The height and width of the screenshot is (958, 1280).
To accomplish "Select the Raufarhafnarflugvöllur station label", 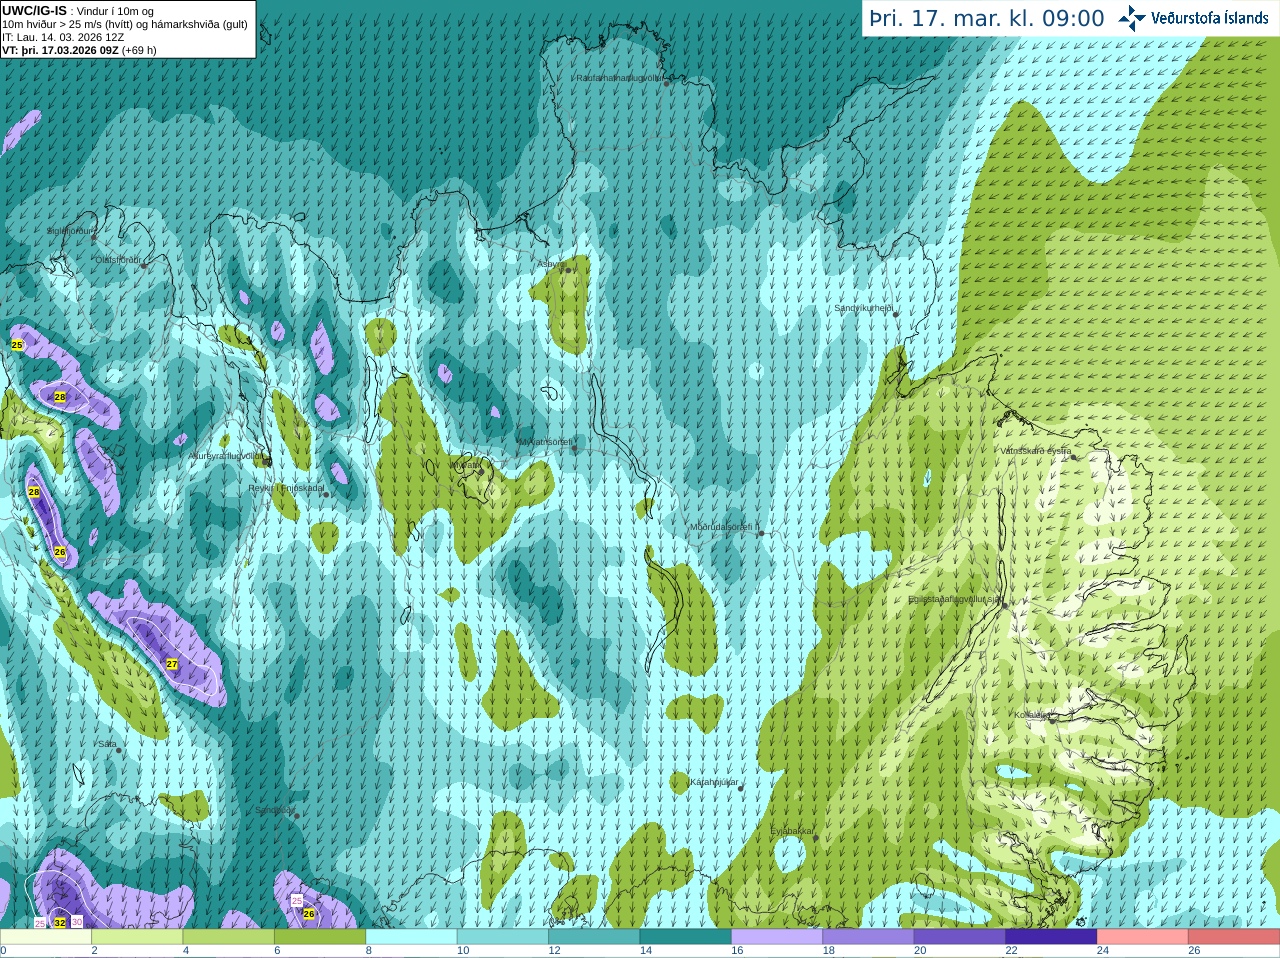I will coord(618,77).
